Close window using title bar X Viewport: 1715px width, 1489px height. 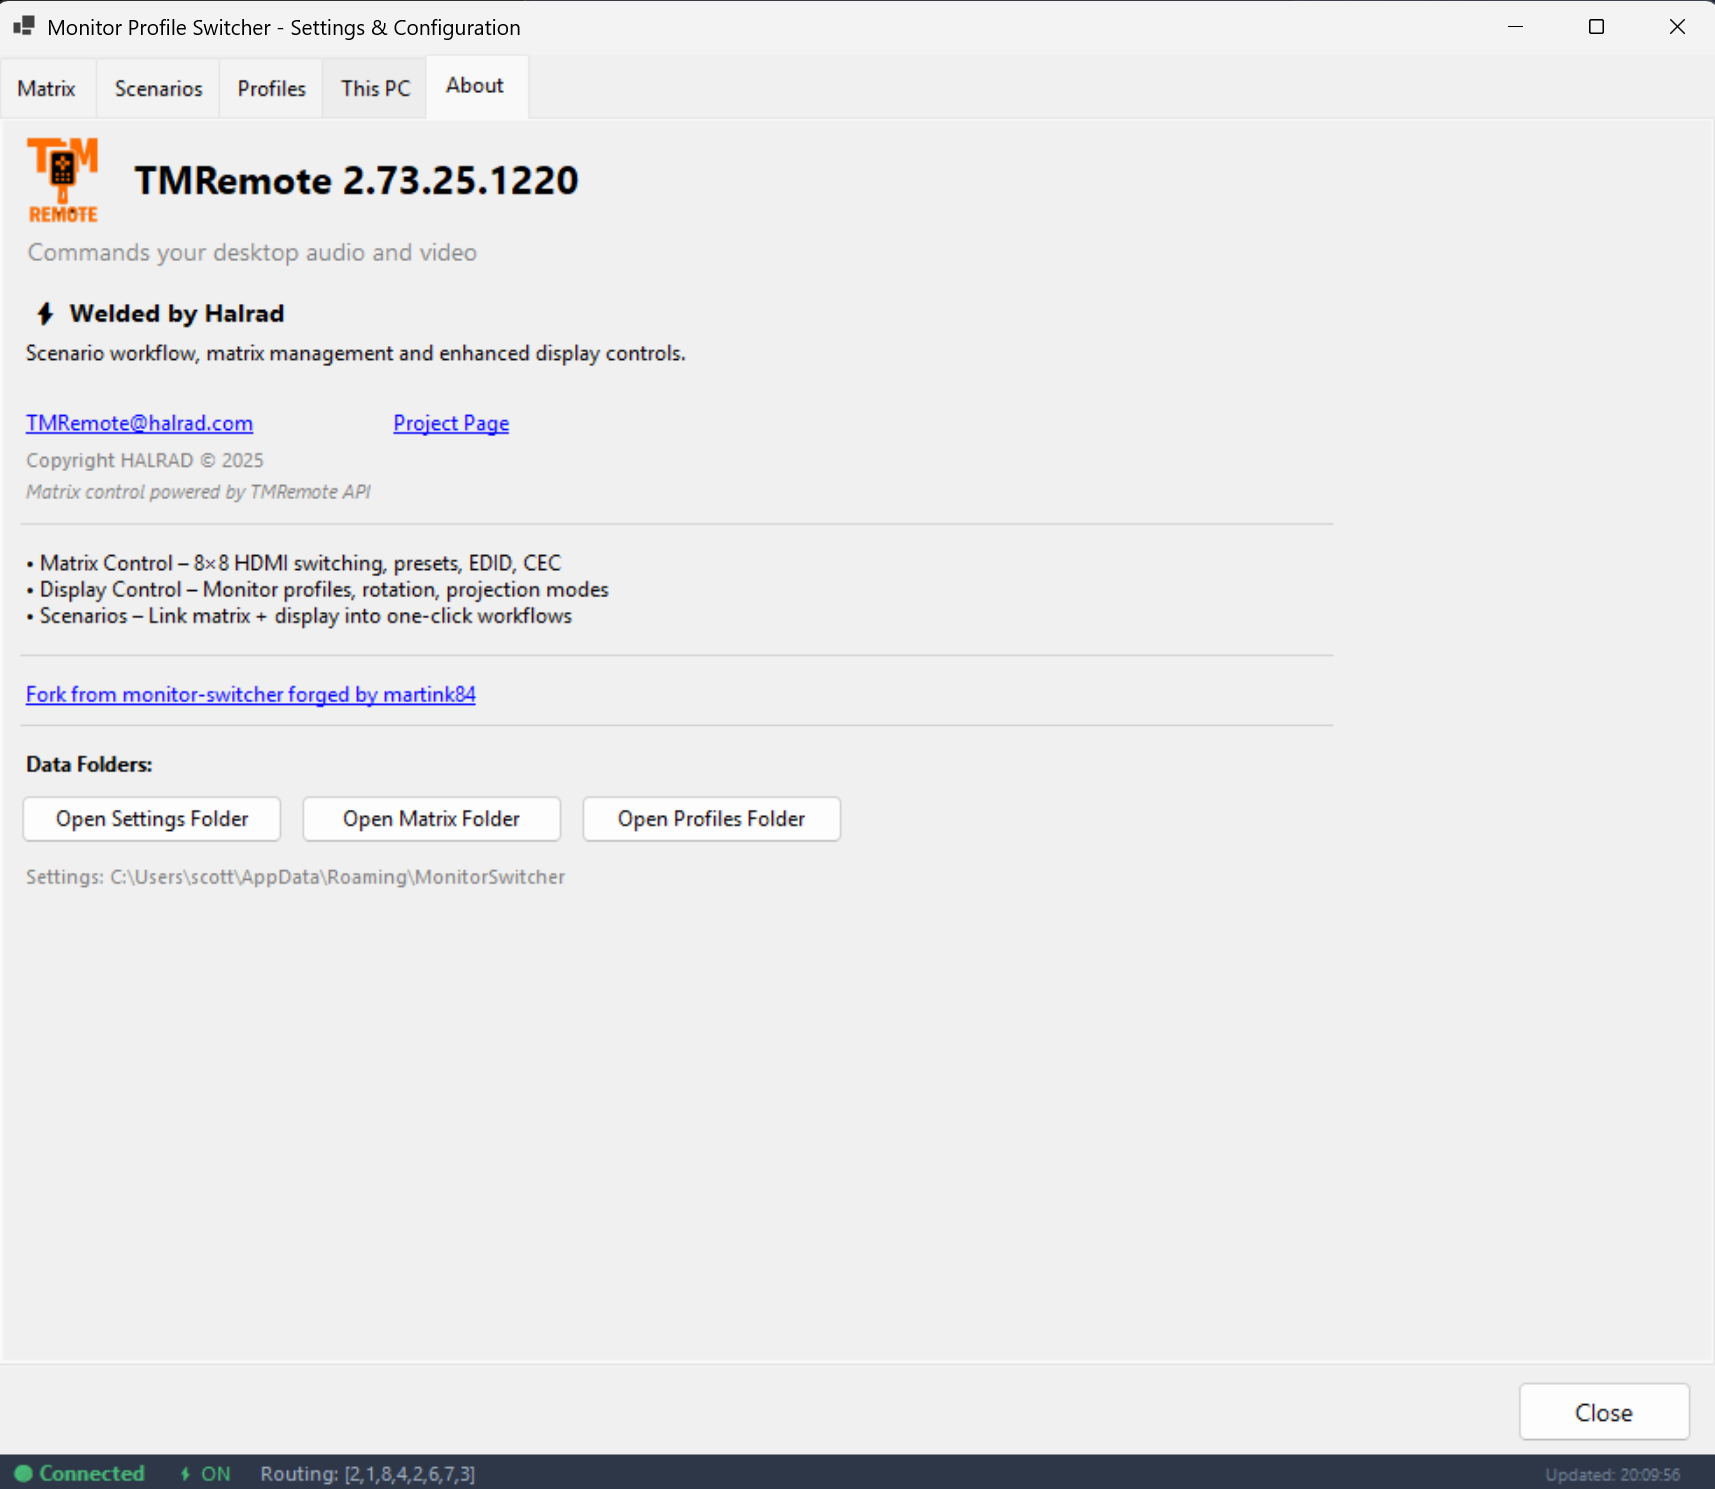pos(1677,27)
